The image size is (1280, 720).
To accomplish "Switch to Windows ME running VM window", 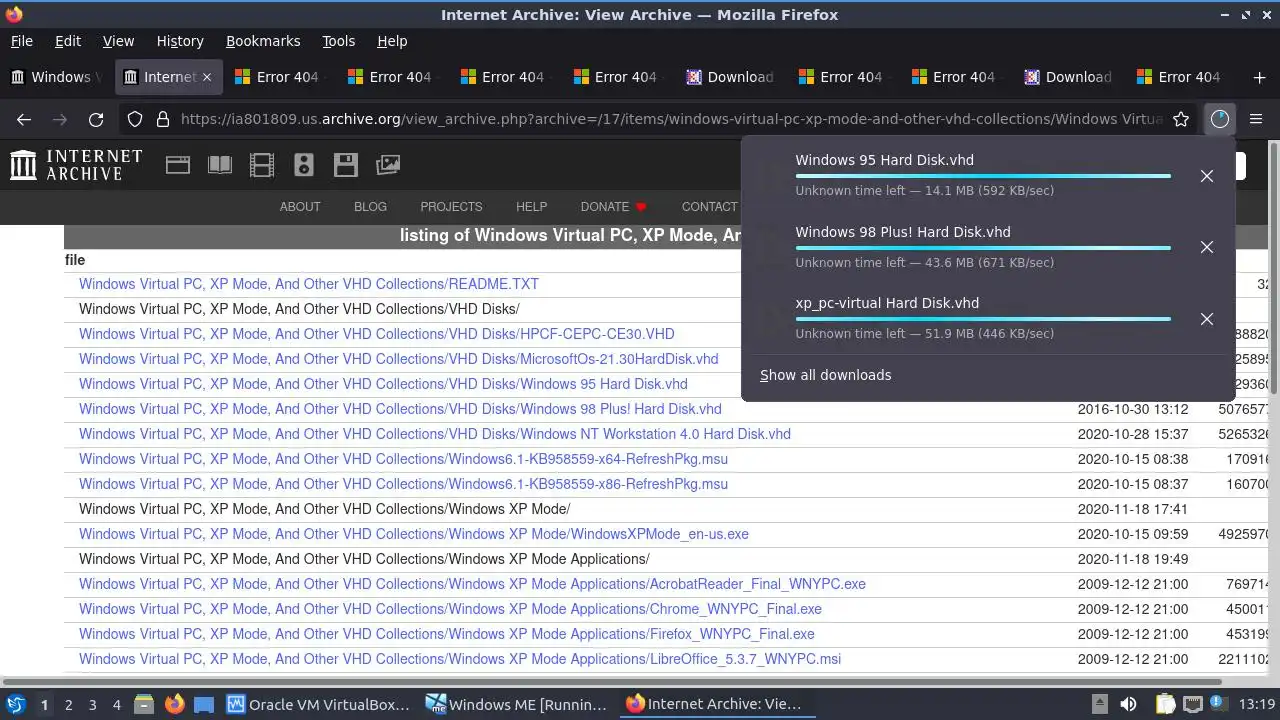I will (518, 704).
